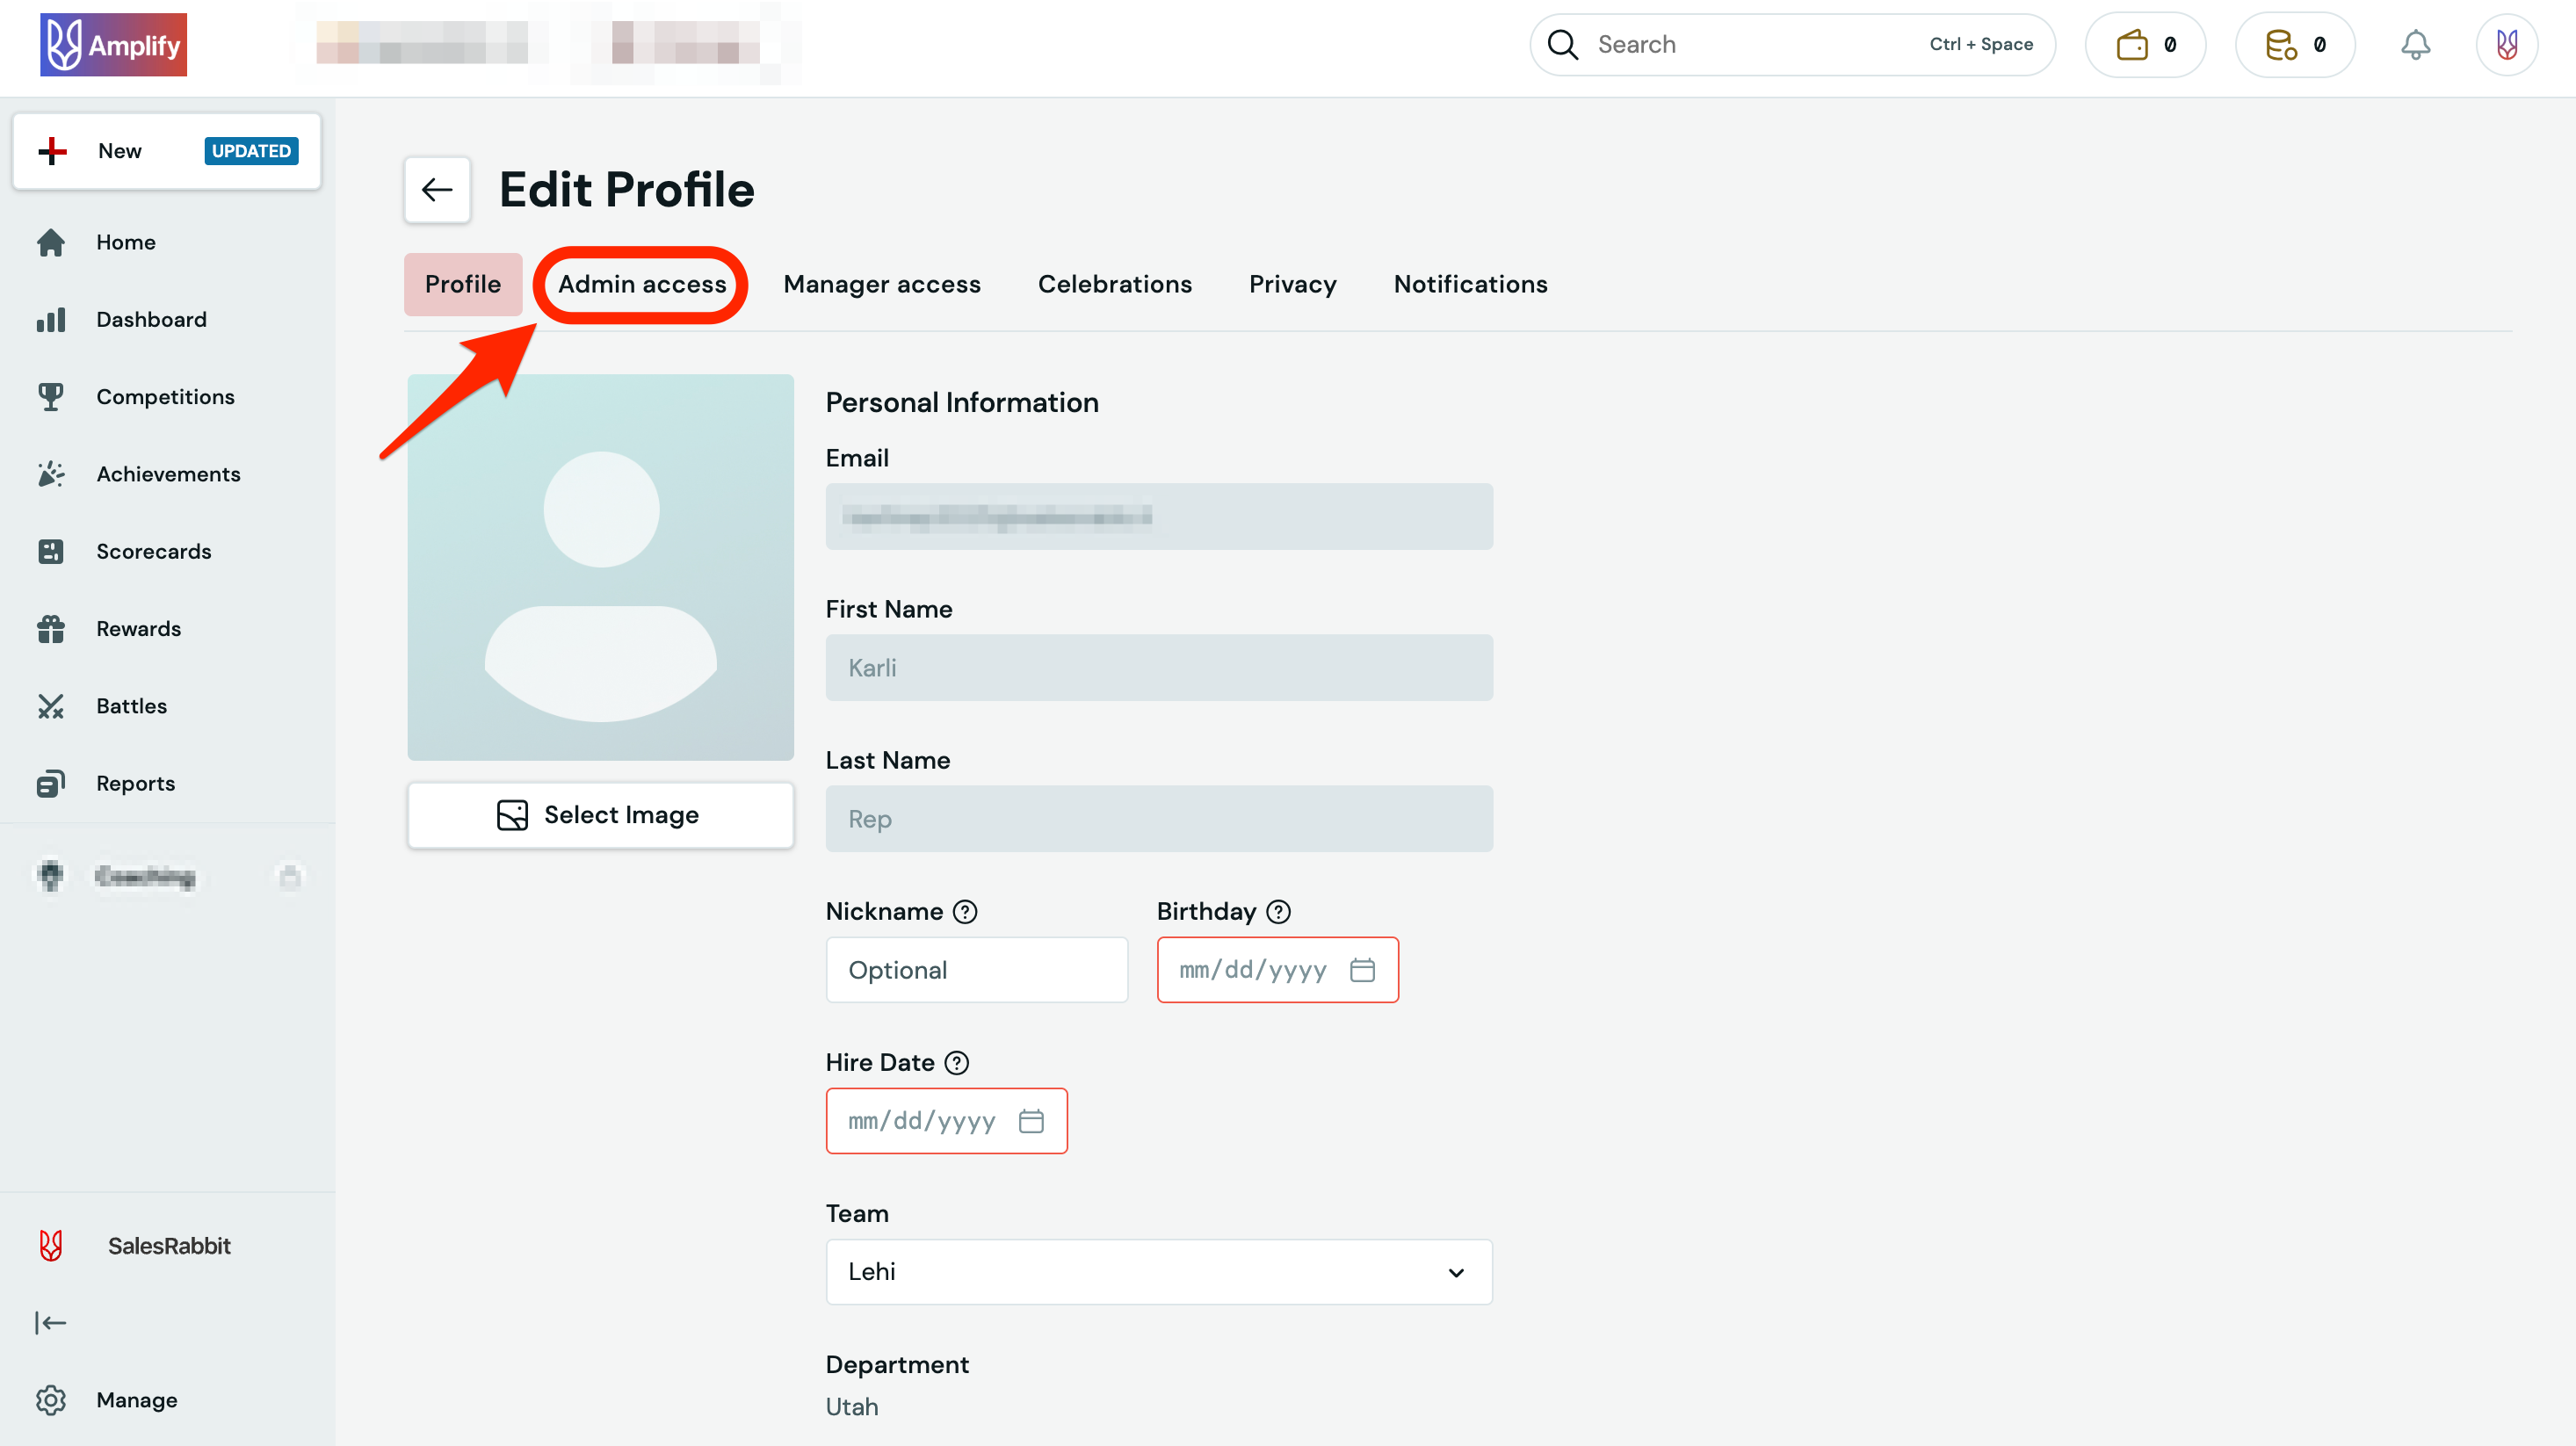The width and height of the screenshot is (2576, 1446).
Task: Open the Privacy tab
Action: pyautogui.click(x=1292, y=284)
